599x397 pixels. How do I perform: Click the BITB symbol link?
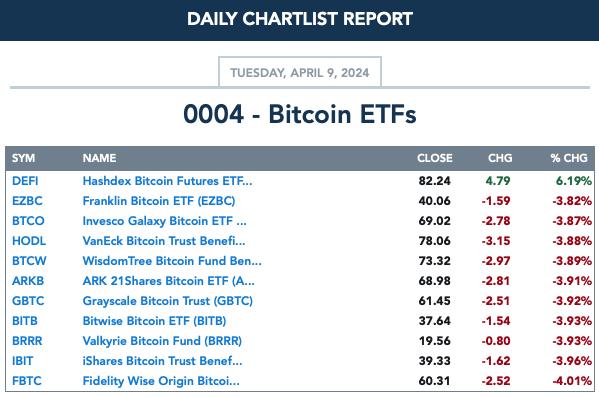point(25,321)
